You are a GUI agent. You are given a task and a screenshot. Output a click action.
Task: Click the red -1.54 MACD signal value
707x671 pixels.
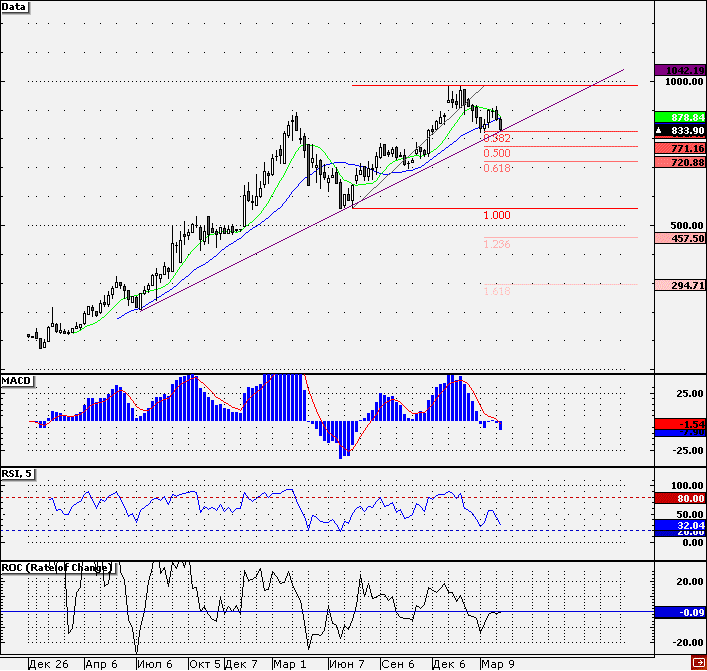coord(680,423)
